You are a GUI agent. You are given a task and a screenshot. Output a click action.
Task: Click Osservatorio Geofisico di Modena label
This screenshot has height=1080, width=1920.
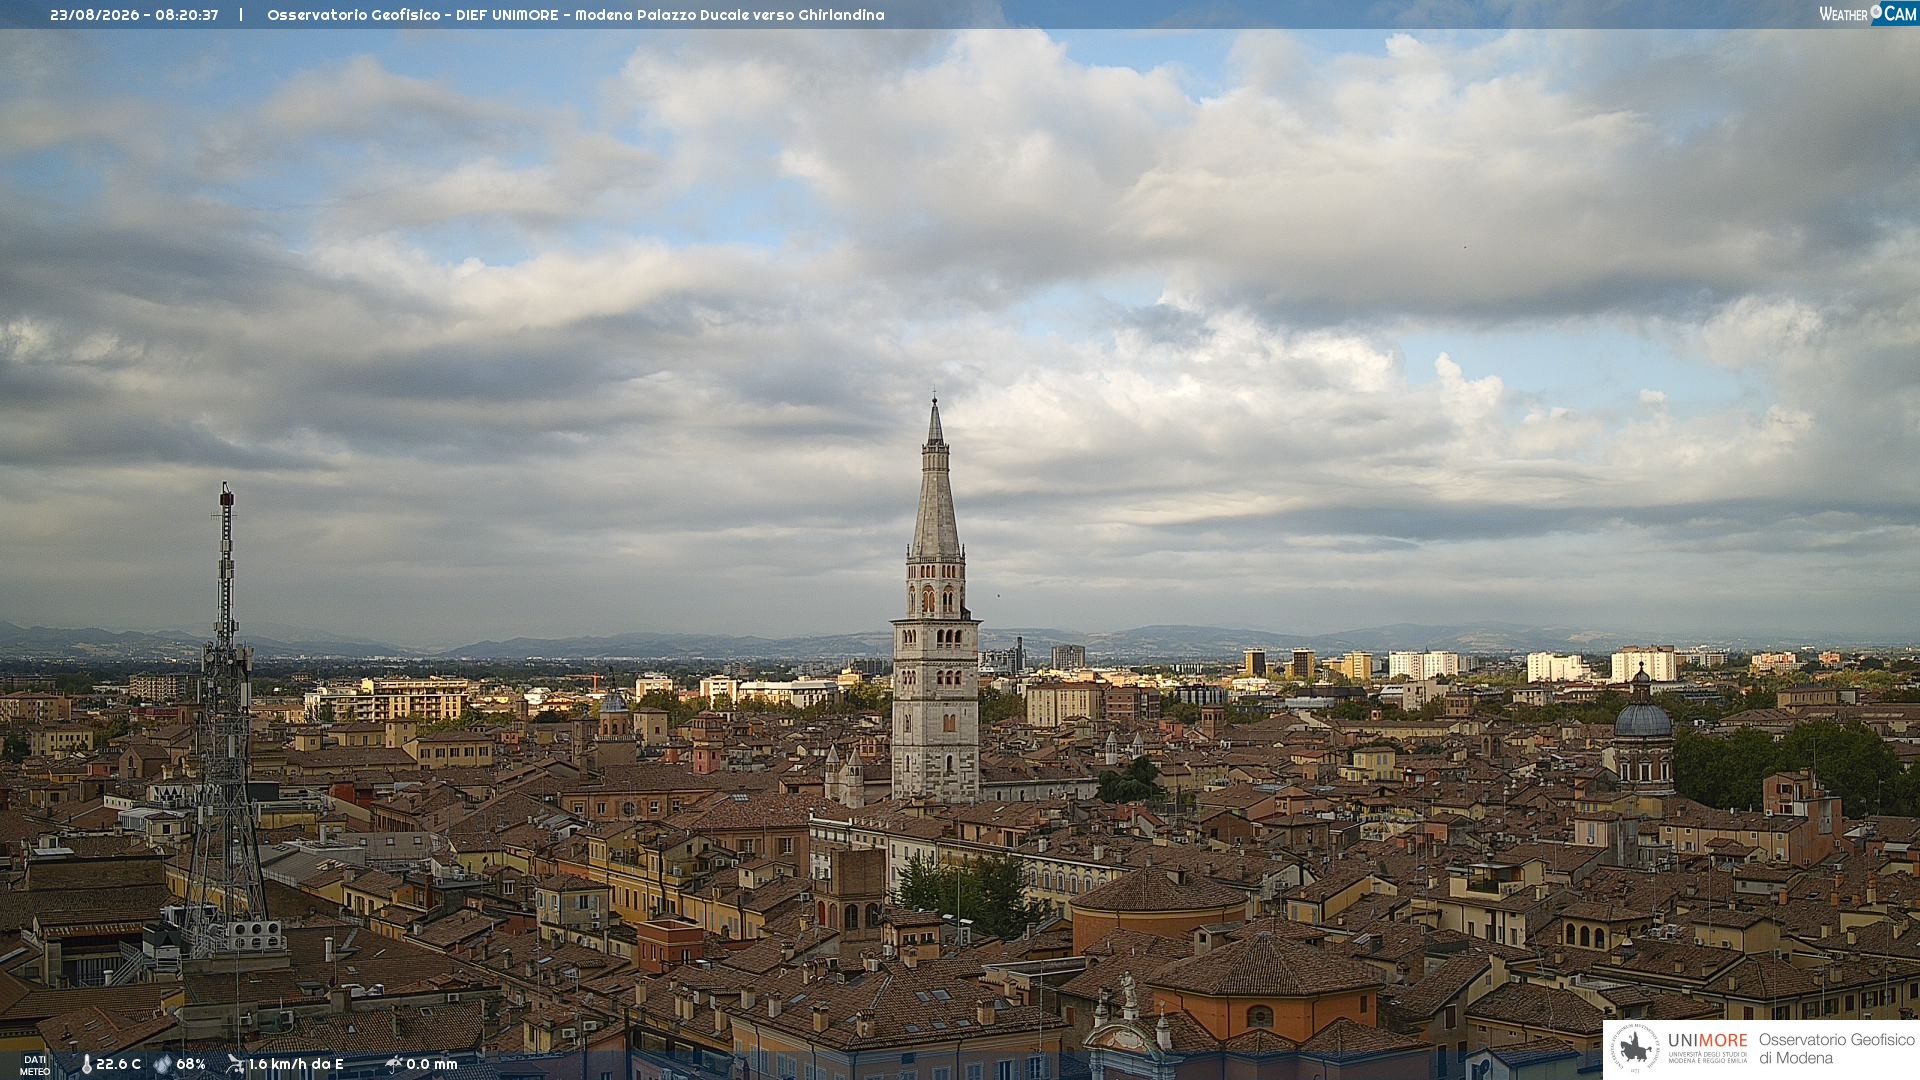point(1837,1049)
